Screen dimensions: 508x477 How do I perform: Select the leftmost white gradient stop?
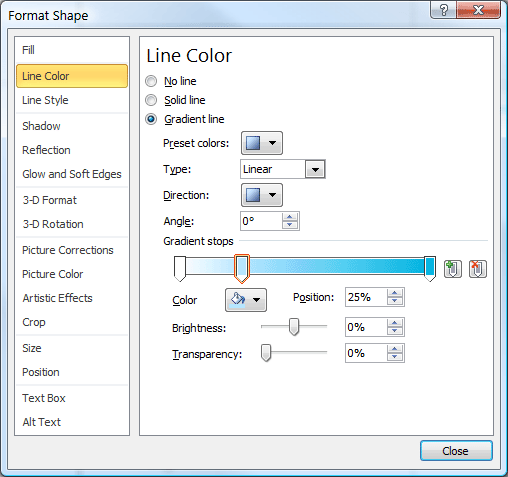click(180, 269)
